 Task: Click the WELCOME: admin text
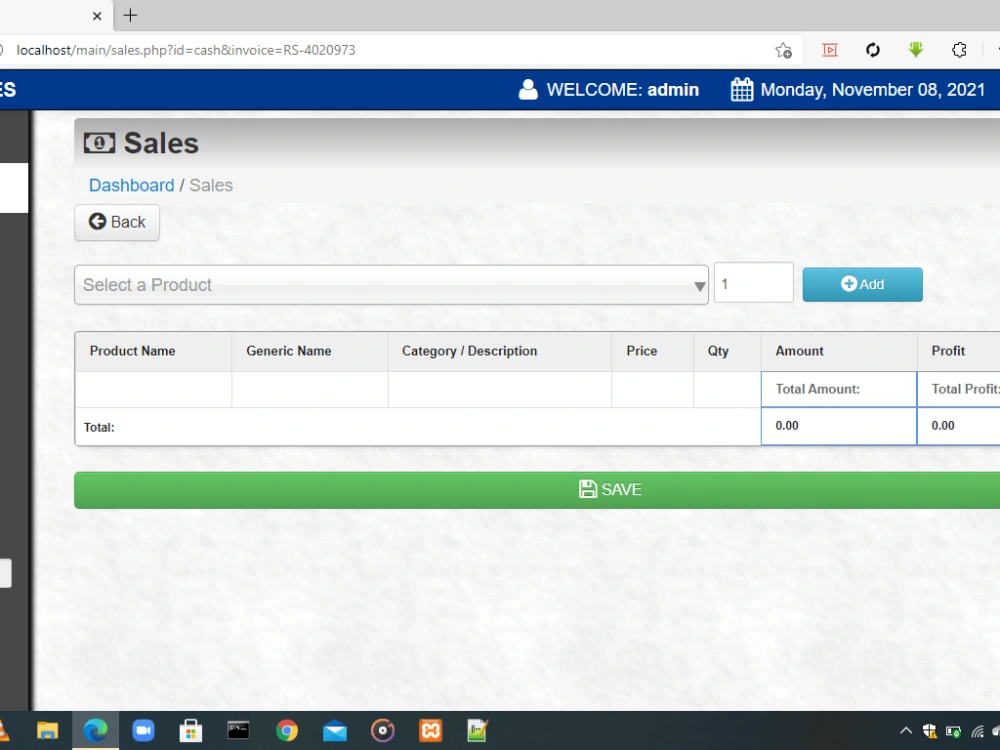[622, 90]
